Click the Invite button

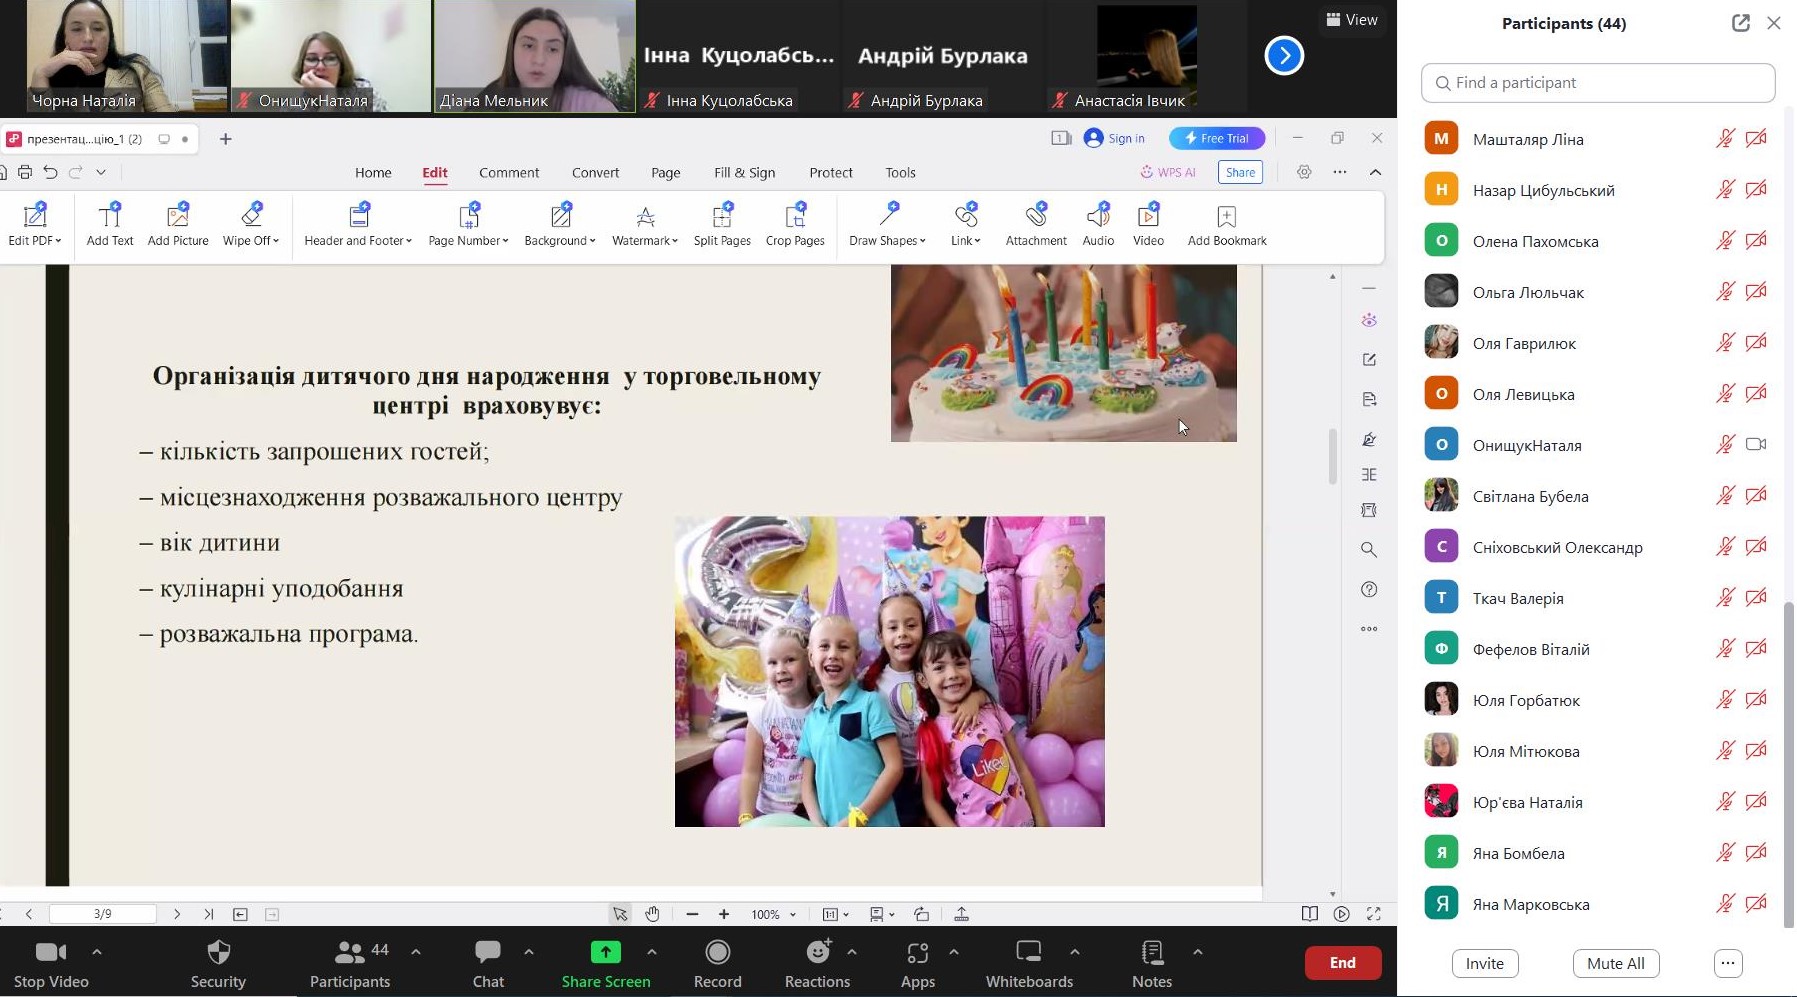pyautogui.click(x=1485, y=963)
